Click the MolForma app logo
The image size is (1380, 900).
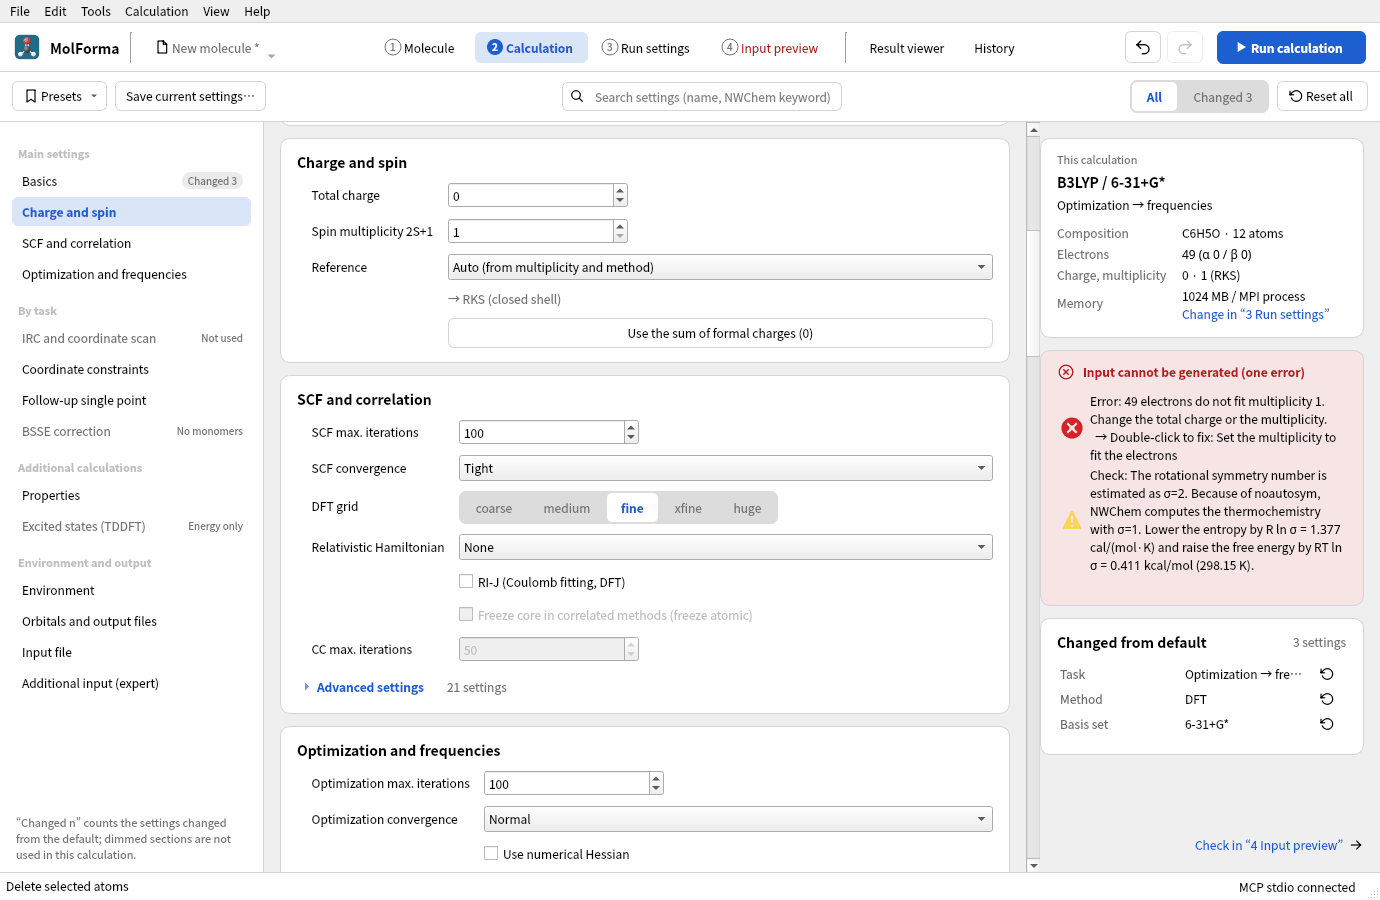click(27, 47)
